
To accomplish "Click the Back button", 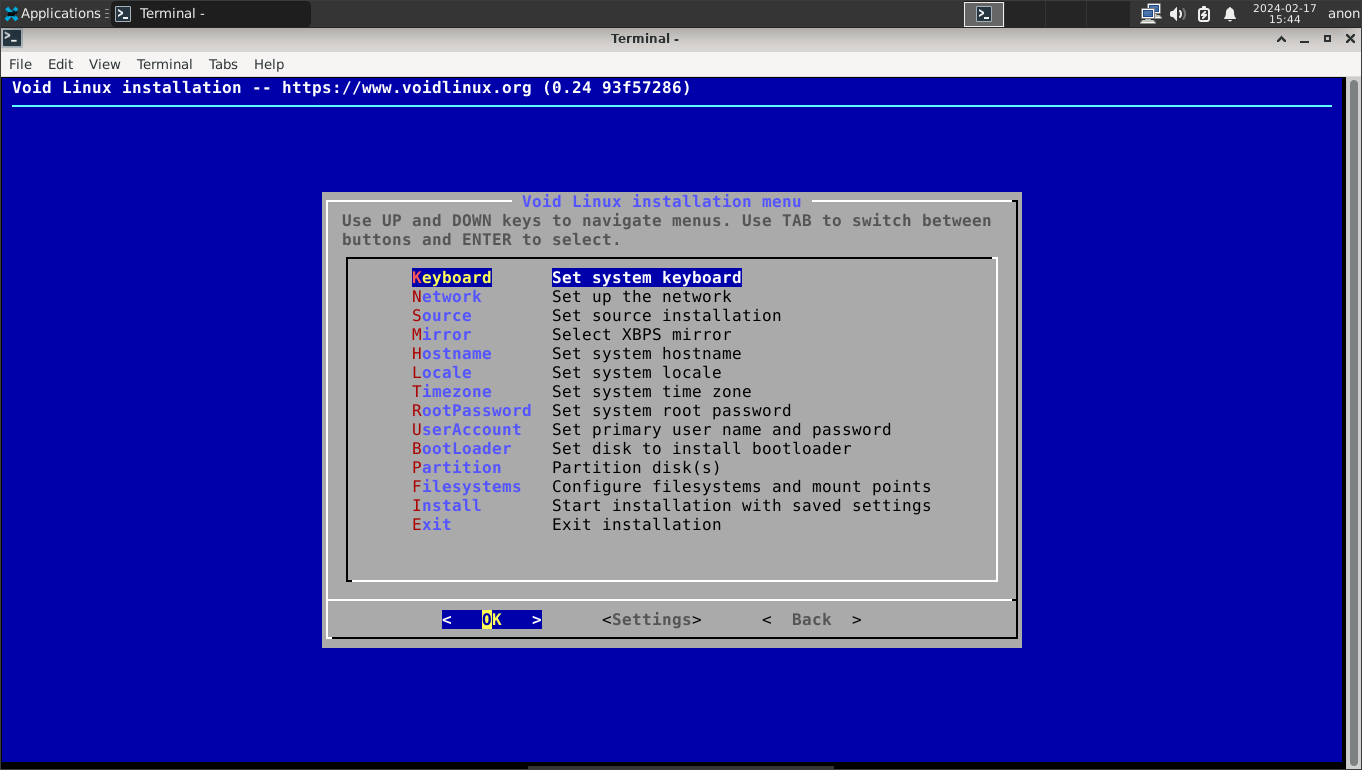I will 812,620.
